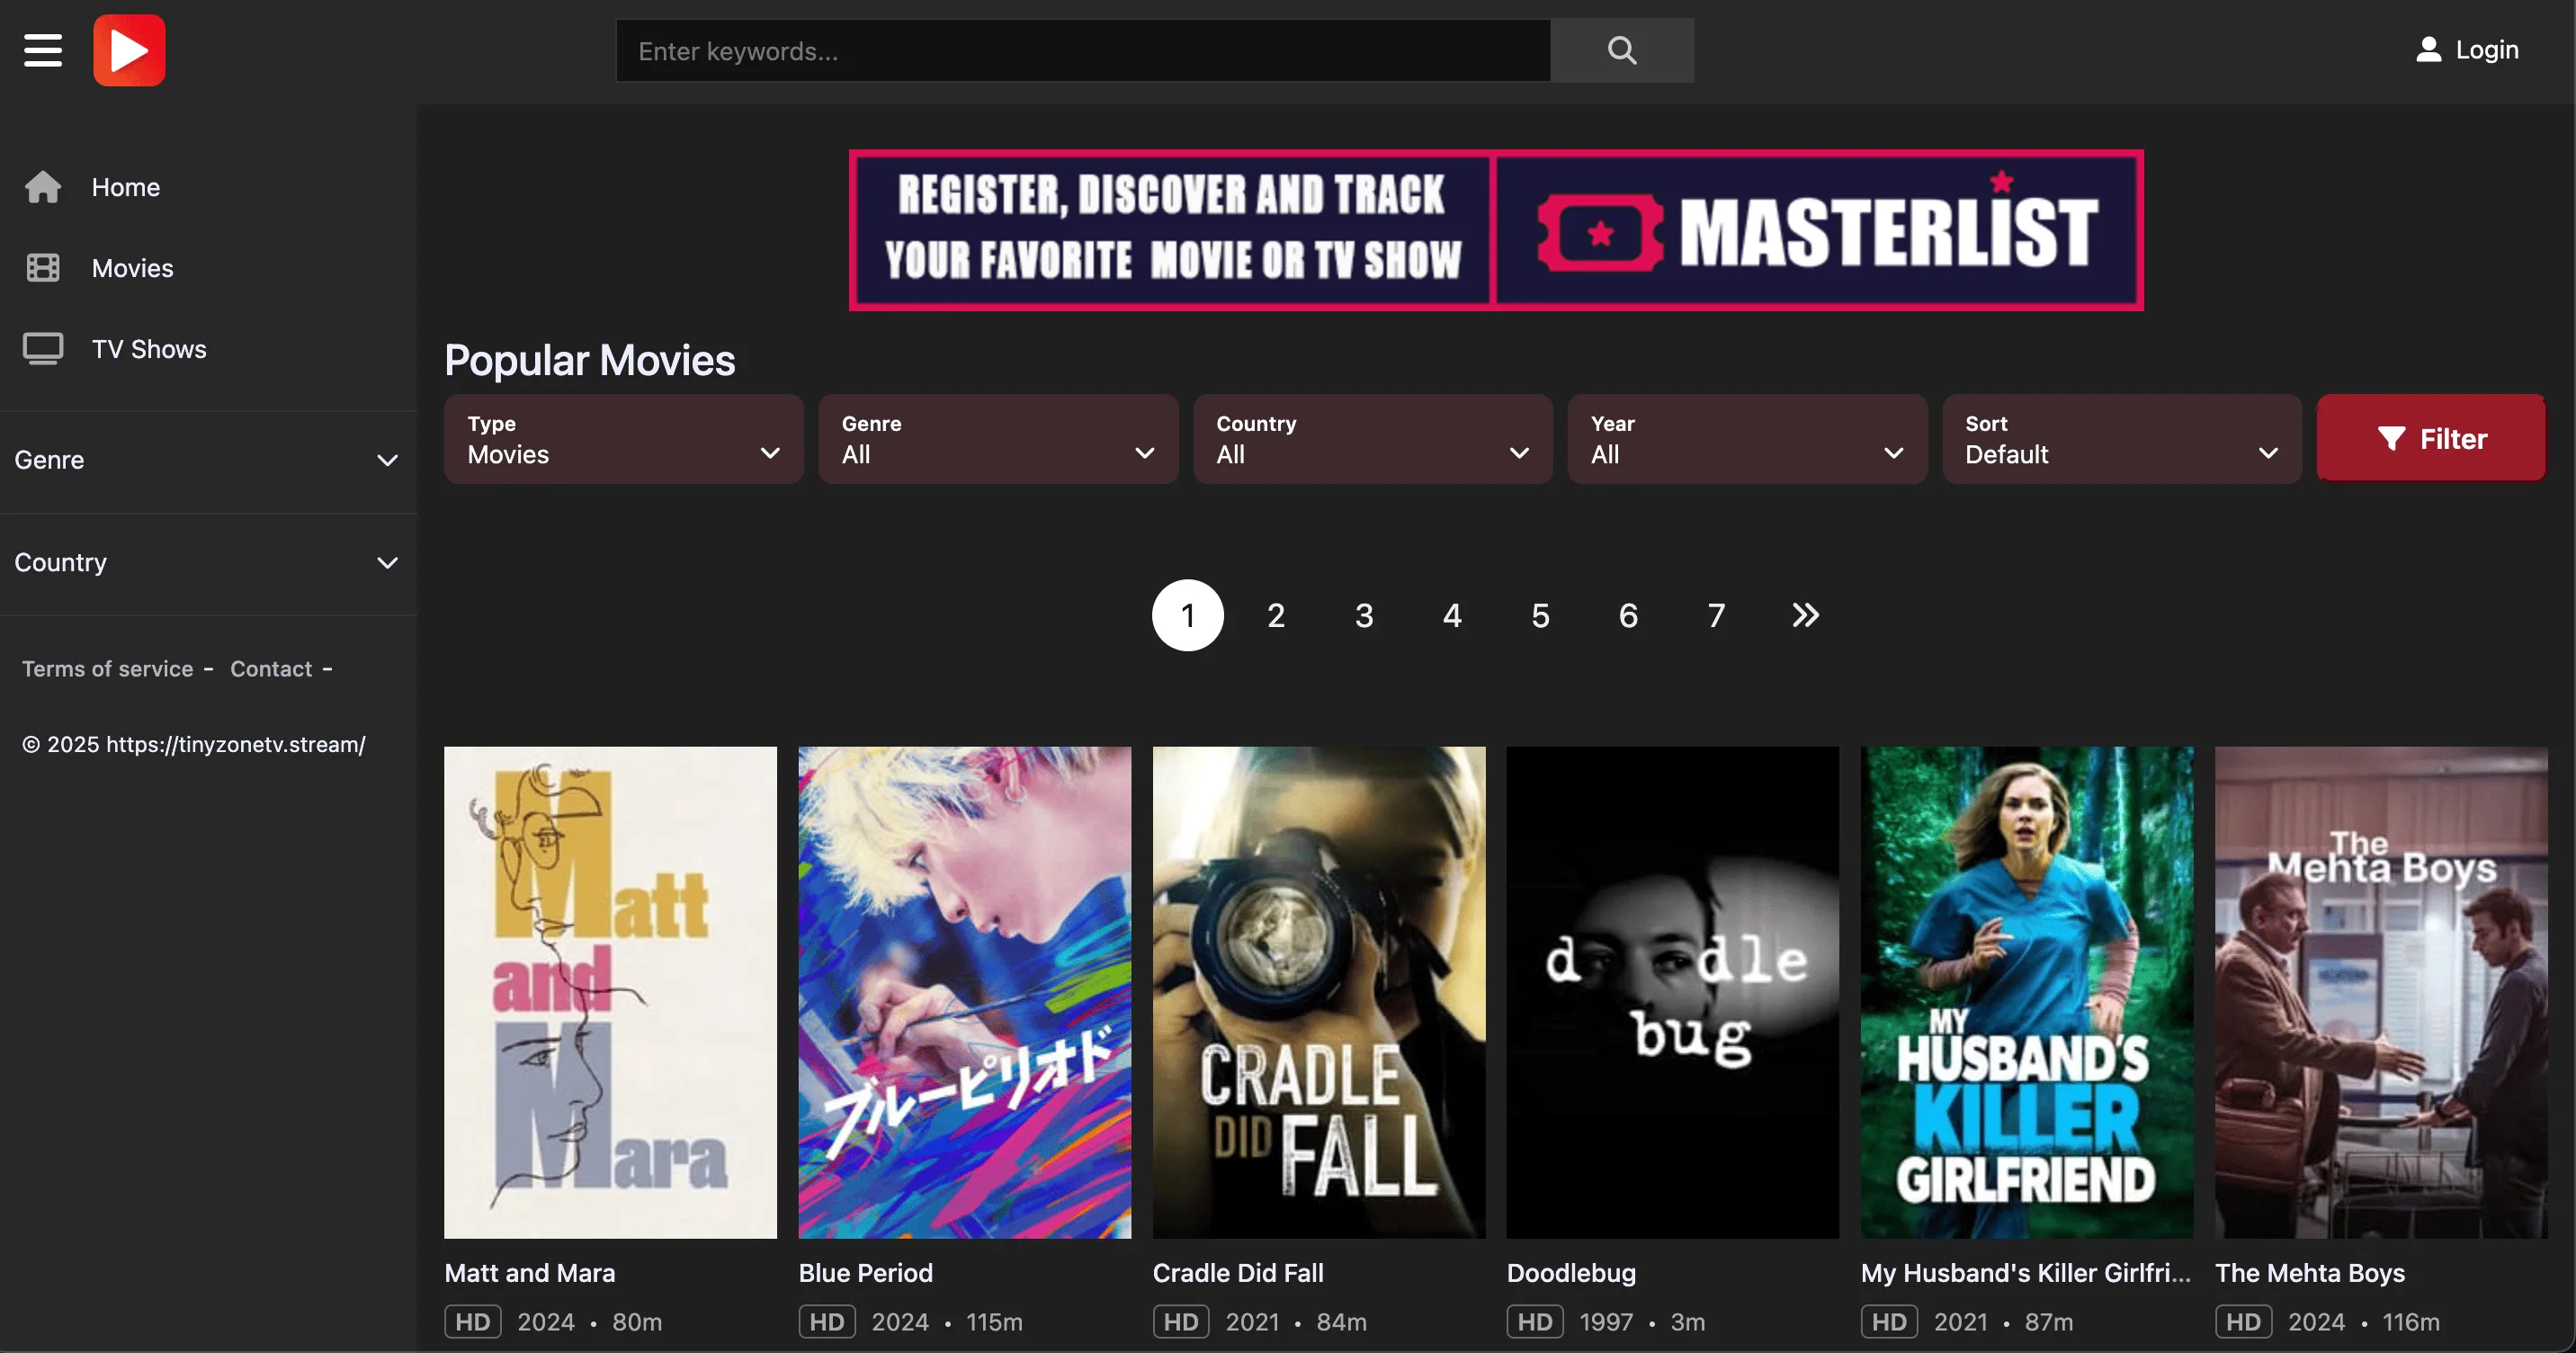Image resolution: width=2576 pixels, height=1353 pixels.
Task: Open the Terms of service link
Action: click(108, 669)
